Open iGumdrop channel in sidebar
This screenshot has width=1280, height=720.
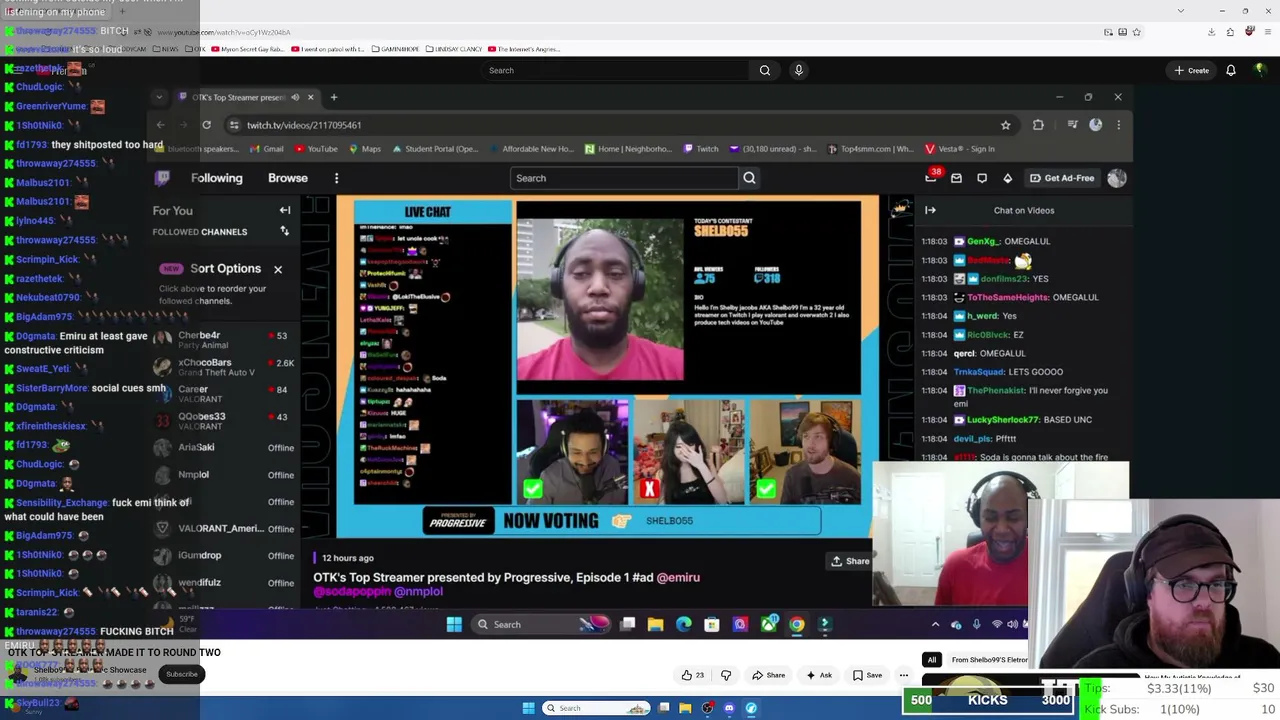point(222,555)
